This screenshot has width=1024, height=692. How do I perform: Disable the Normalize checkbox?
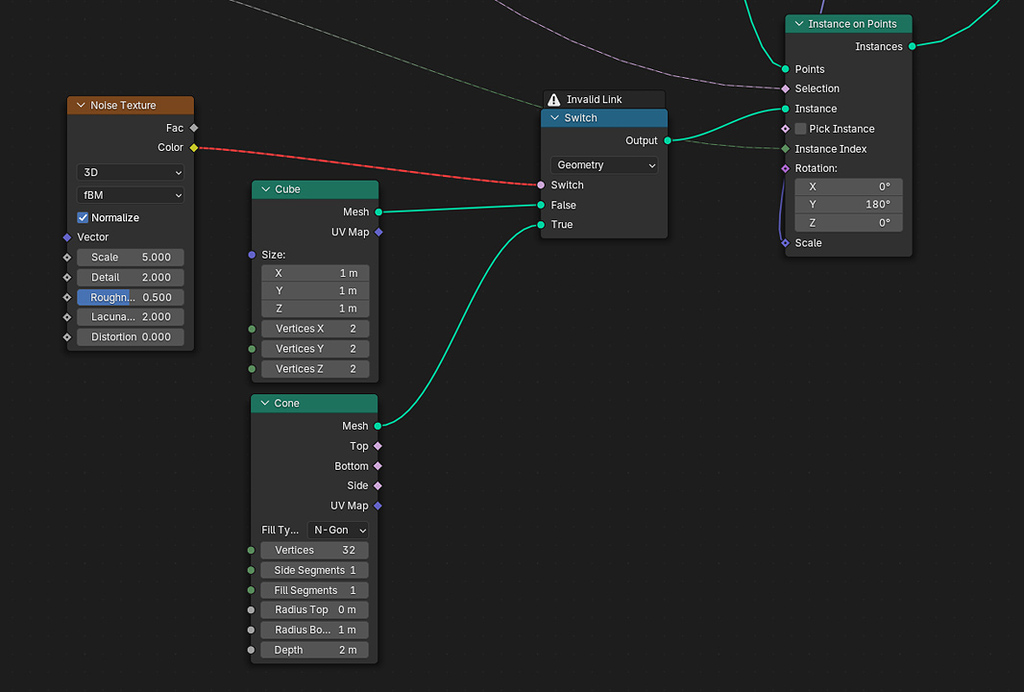83,217
